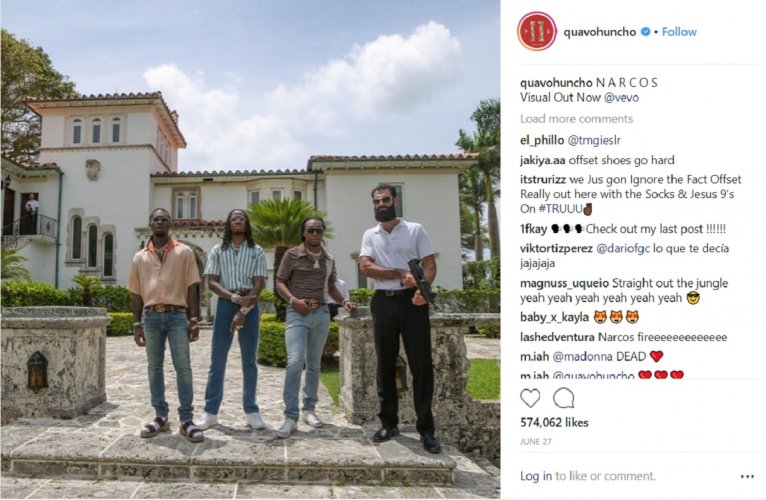Open the comment speech bubble icon
Screen dimensions: 766x500
[x=563, y=398]
